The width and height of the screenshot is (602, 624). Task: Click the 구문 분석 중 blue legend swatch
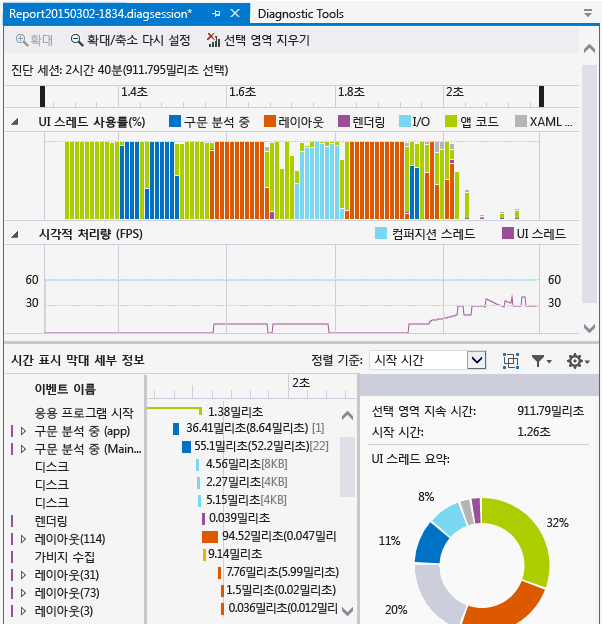pos(175,121)
